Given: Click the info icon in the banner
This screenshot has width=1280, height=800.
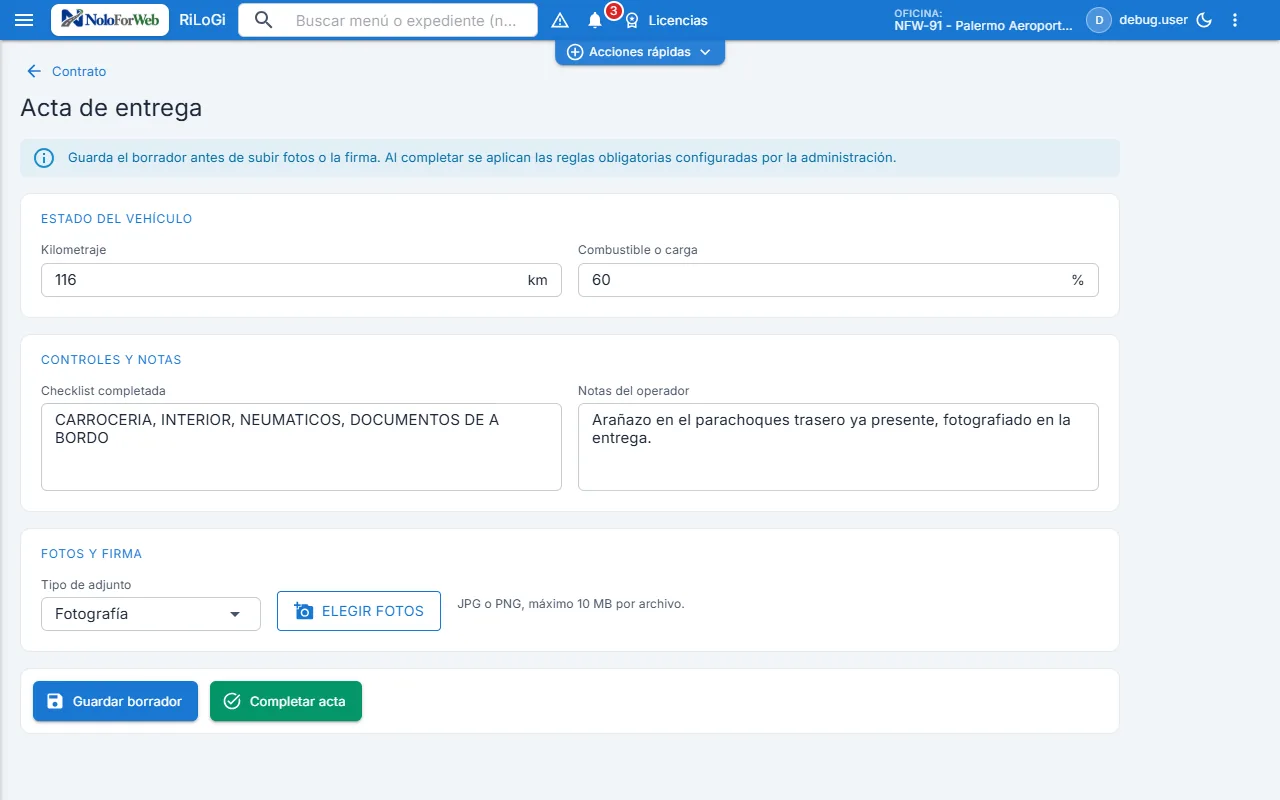Looking at the screenshot, I should (44, 158).
